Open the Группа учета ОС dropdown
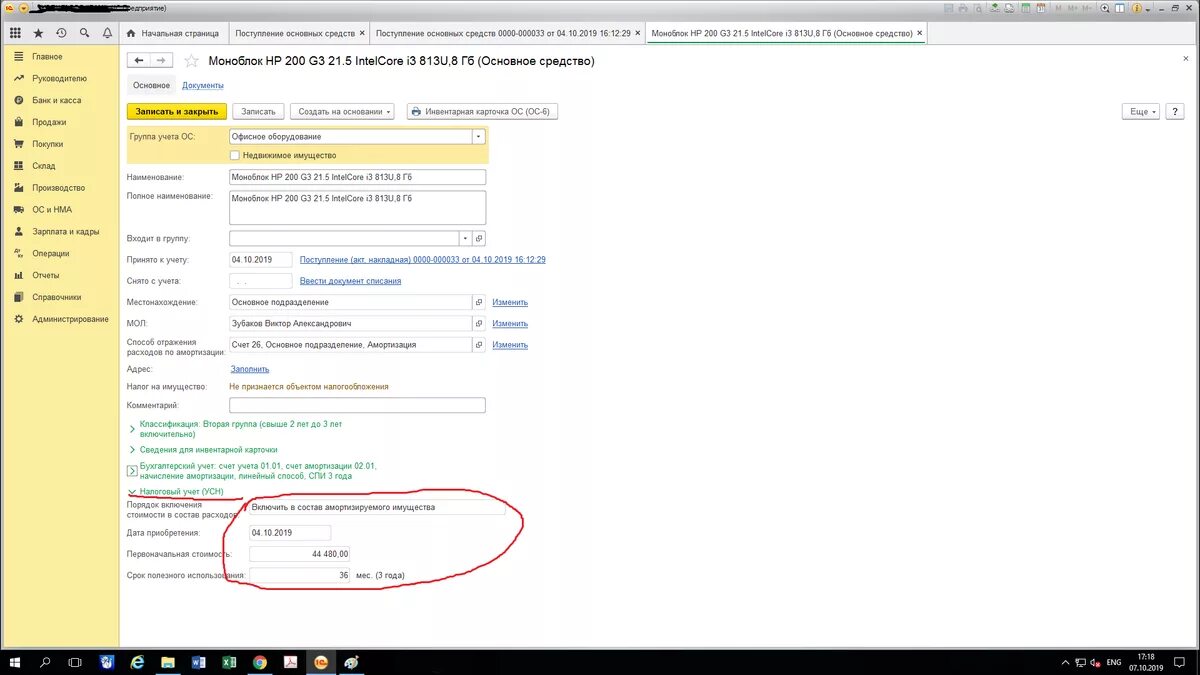This screenshot has height=675, width=1200. [478, 137]
